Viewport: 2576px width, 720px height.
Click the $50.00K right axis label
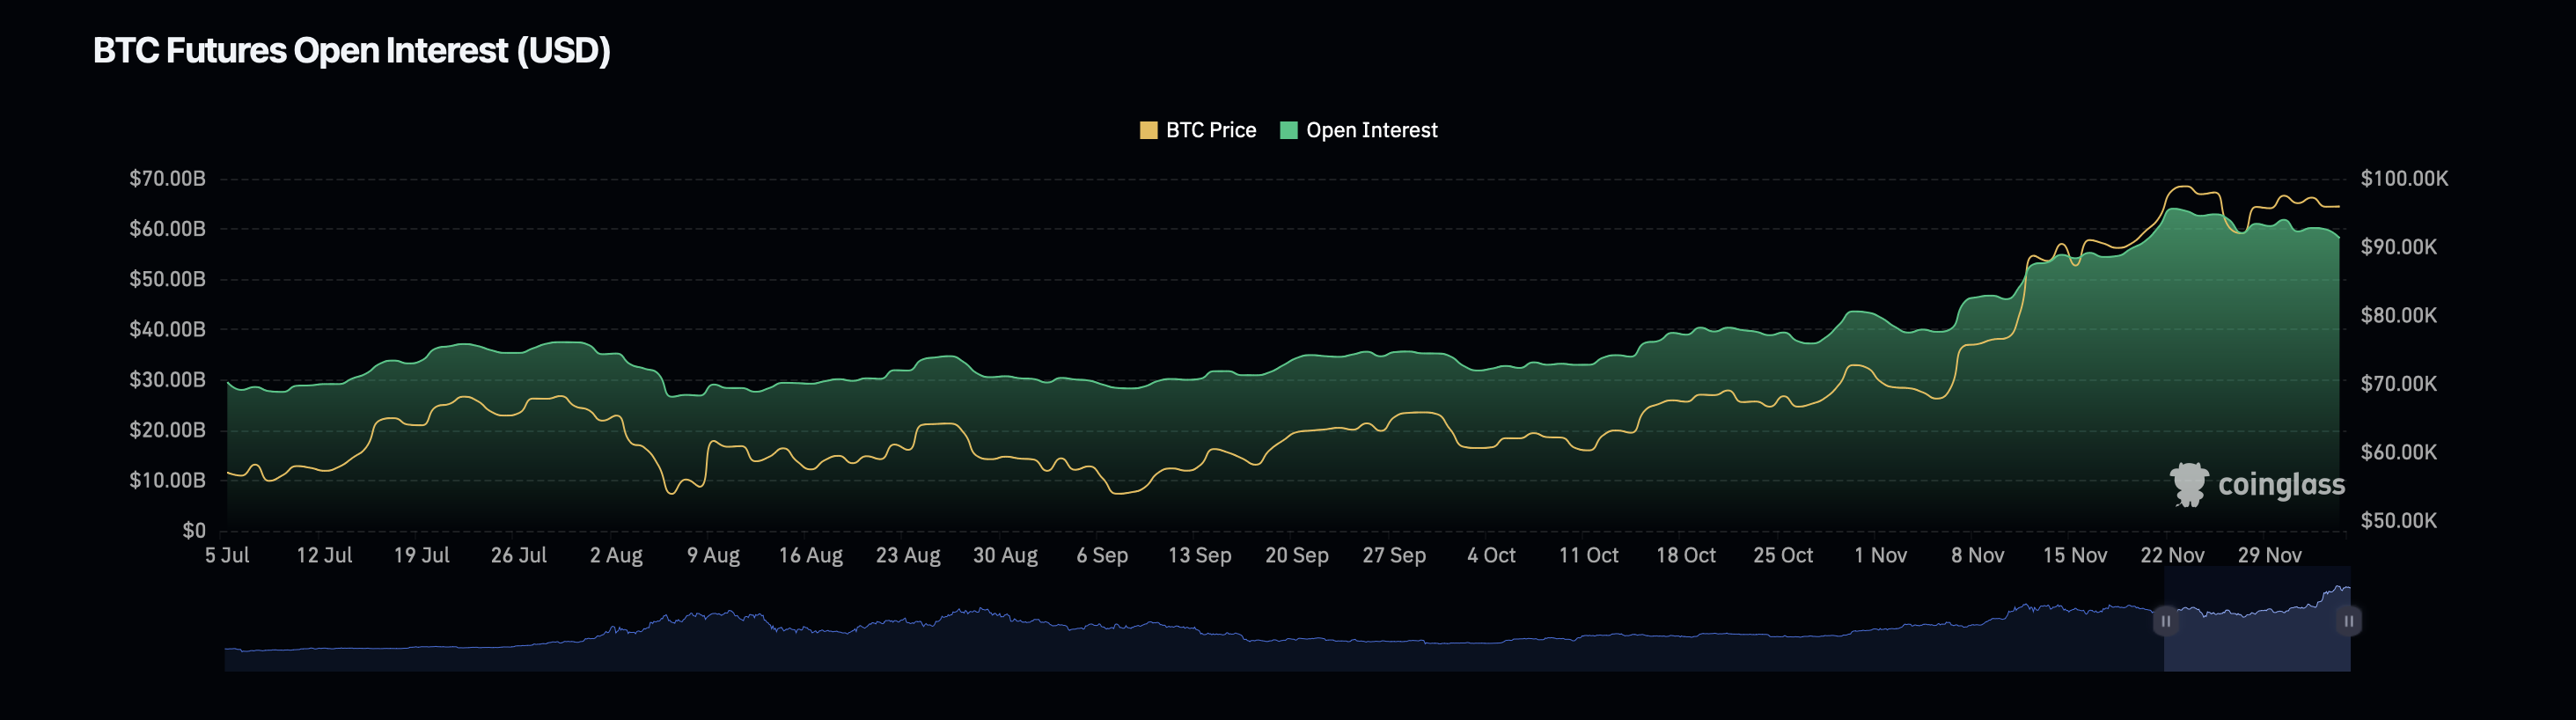coord(2398,521)
